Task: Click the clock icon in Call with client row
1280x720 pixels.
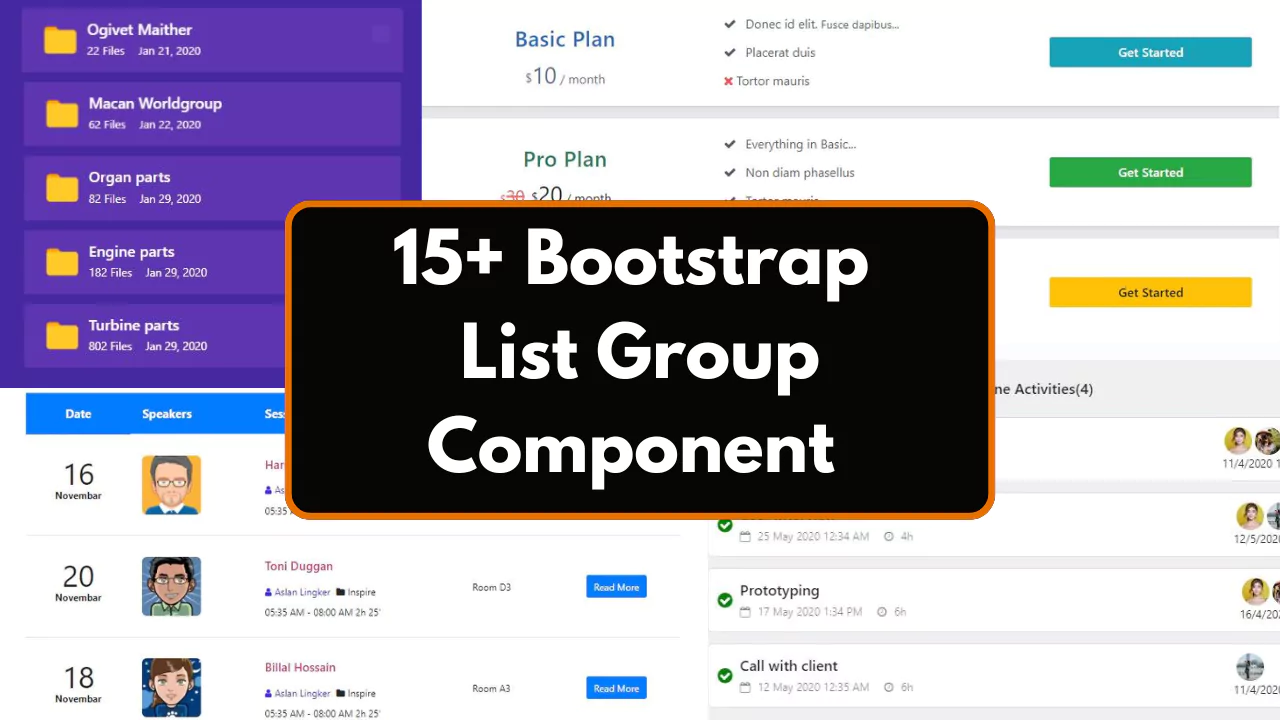Action: pos(889,687)
